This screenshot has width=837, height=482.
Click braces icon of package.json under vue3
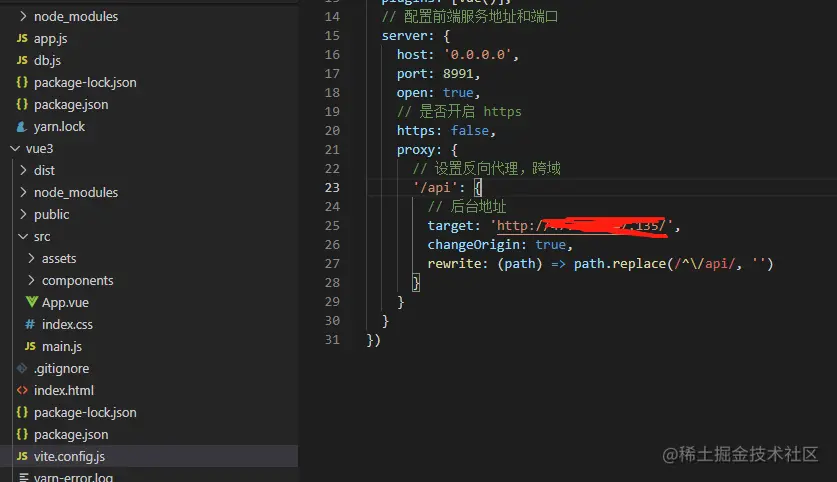tap(22, 434)
